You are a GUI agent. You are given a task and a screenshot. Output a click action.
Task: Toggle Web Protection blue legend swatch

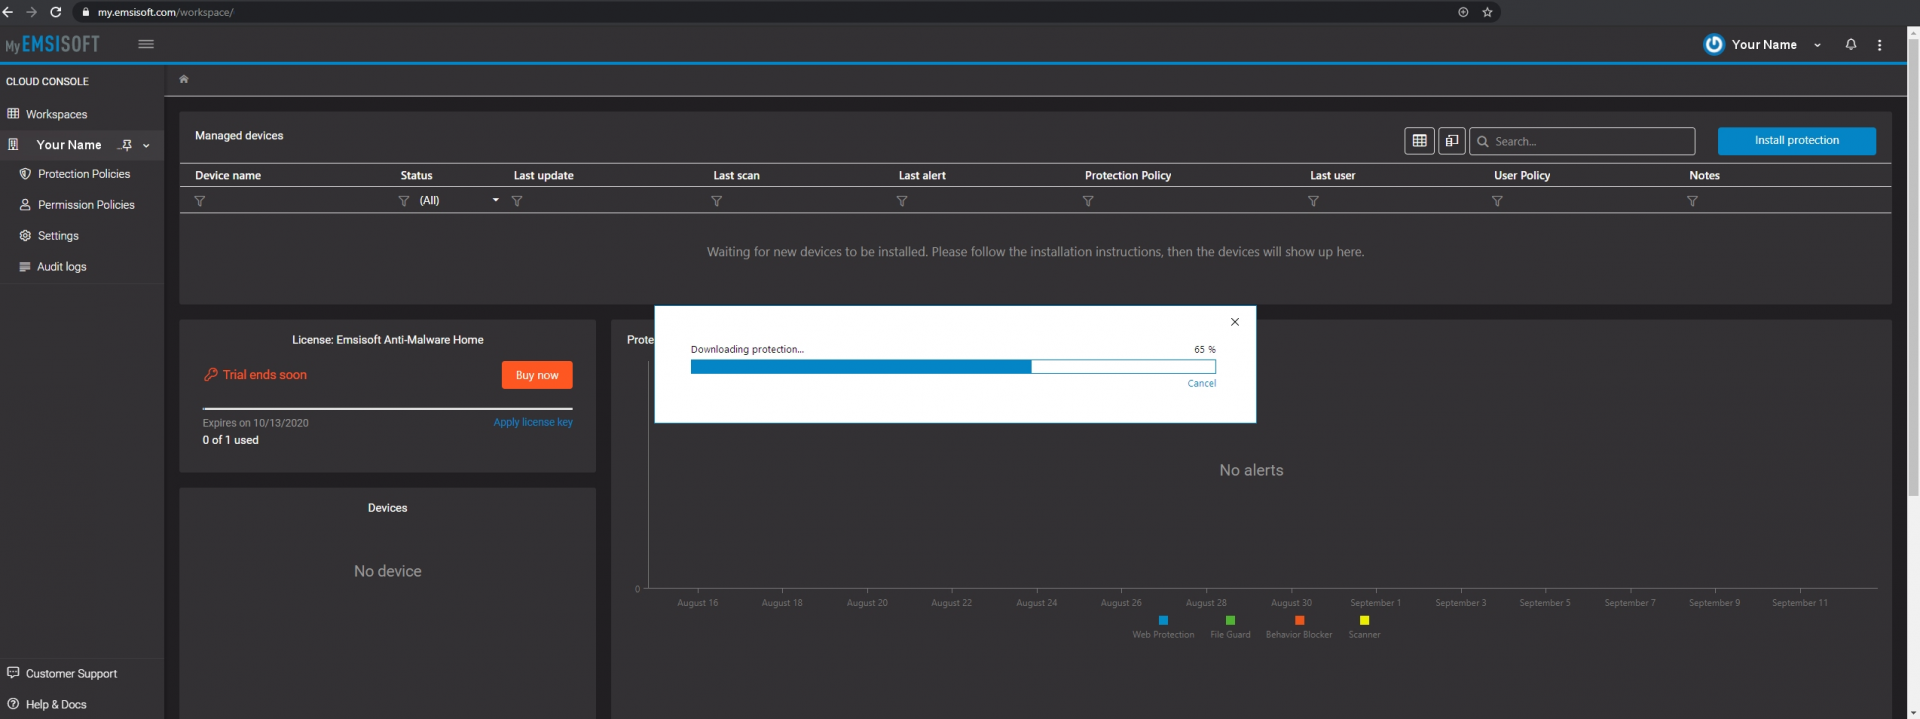pos(1163,620)
